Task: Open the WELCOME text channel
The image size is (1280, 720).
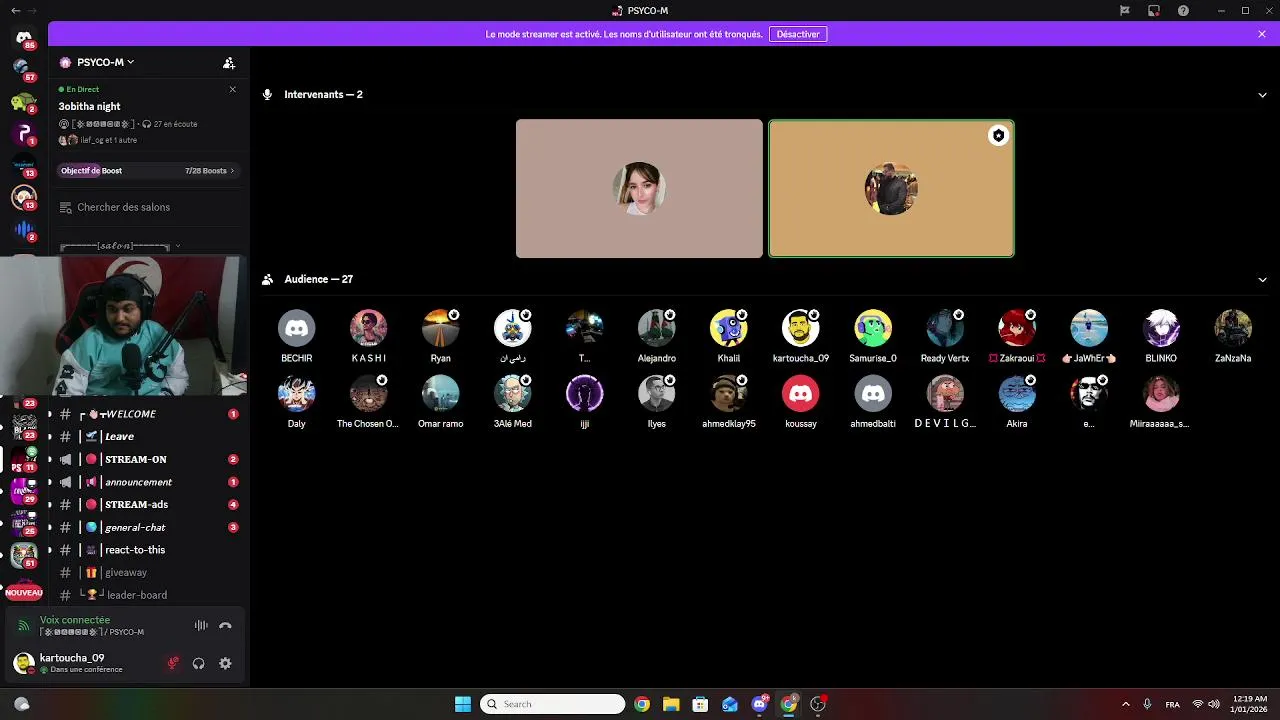Action: 147,414
